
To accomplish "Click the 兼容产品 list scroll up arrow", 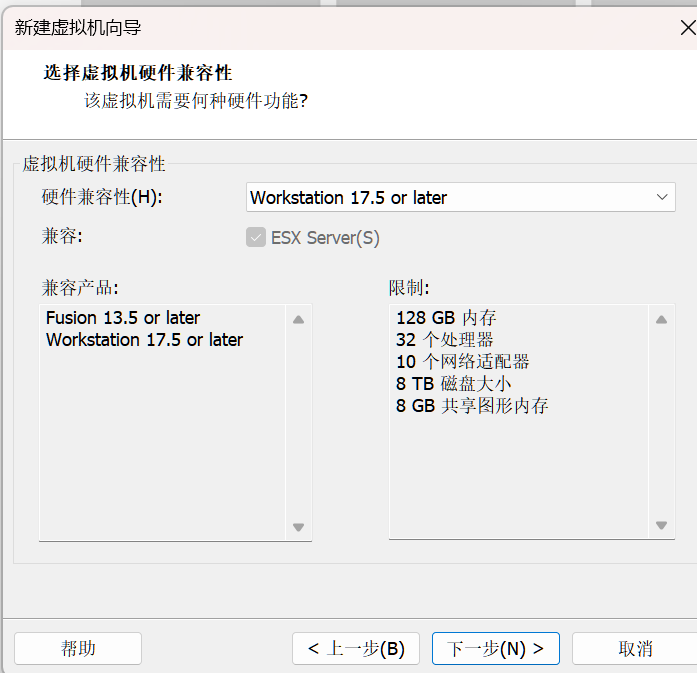I will coord(298,319).
